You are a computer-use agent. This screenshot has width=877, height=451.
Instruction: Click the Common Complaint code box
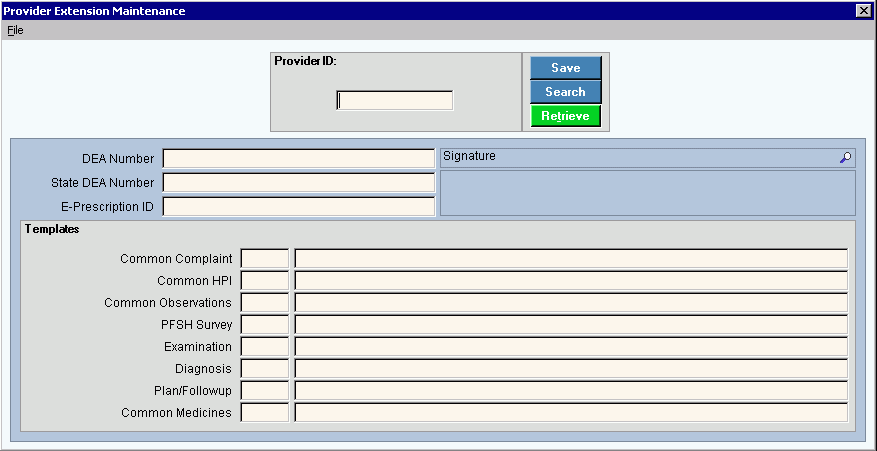click(x=264, y=259)
